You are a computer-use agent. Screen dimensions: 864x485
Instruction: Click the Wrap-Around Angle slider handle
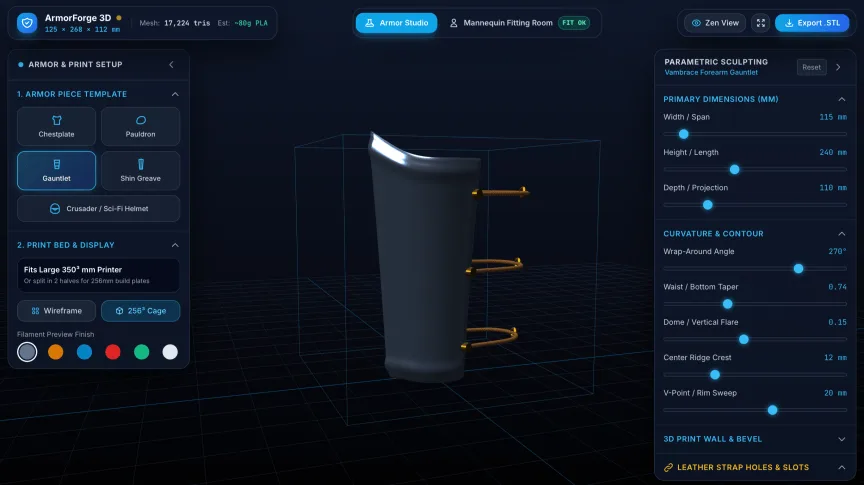[x=798, y=269]
